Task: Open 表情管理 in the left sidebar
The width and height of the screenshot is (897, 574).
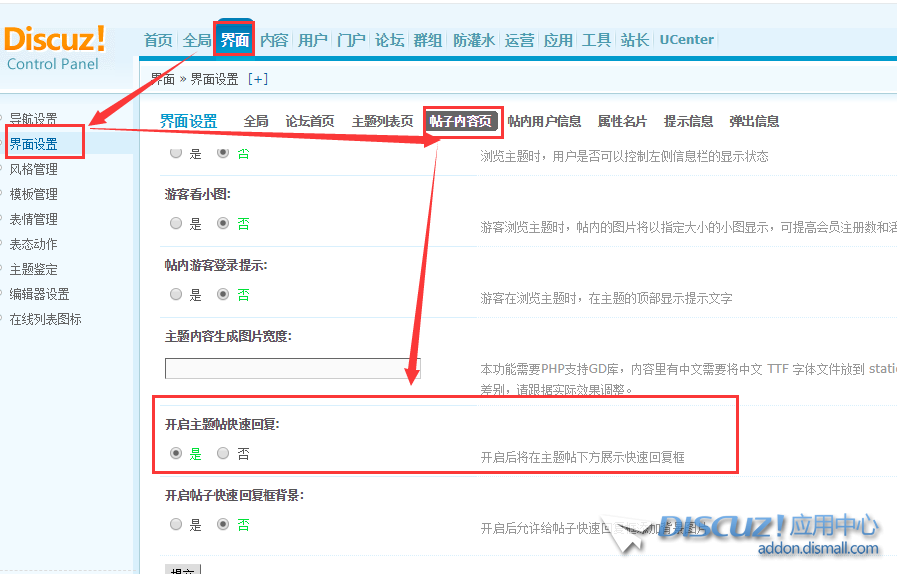Action: 34,219
